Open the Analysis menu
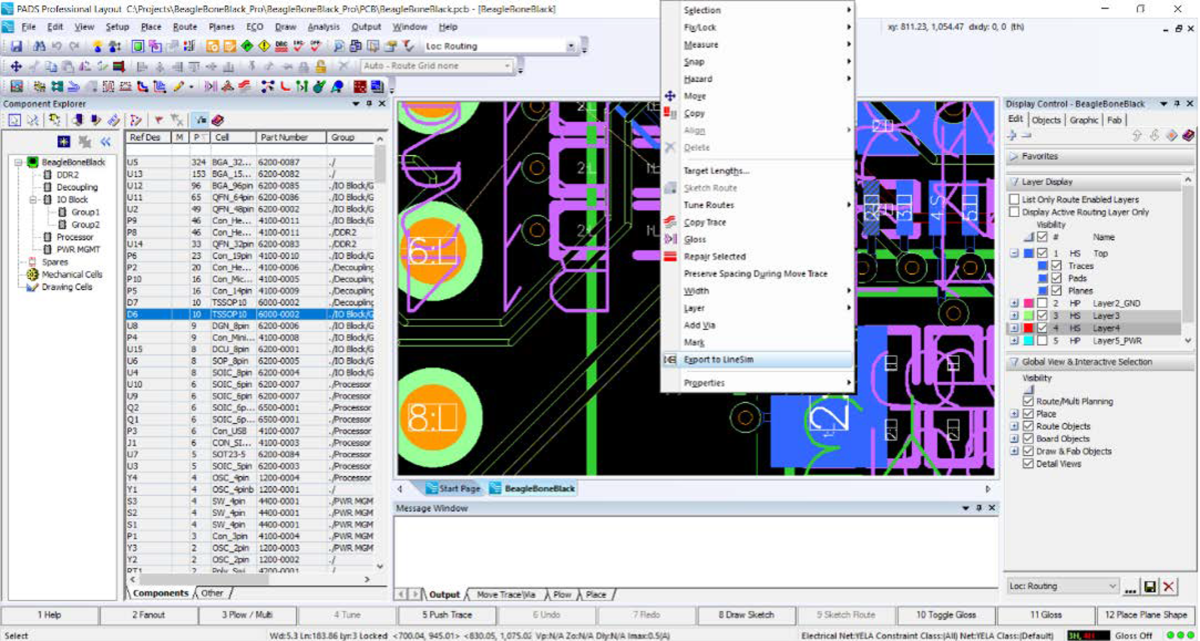 point(324,27)
